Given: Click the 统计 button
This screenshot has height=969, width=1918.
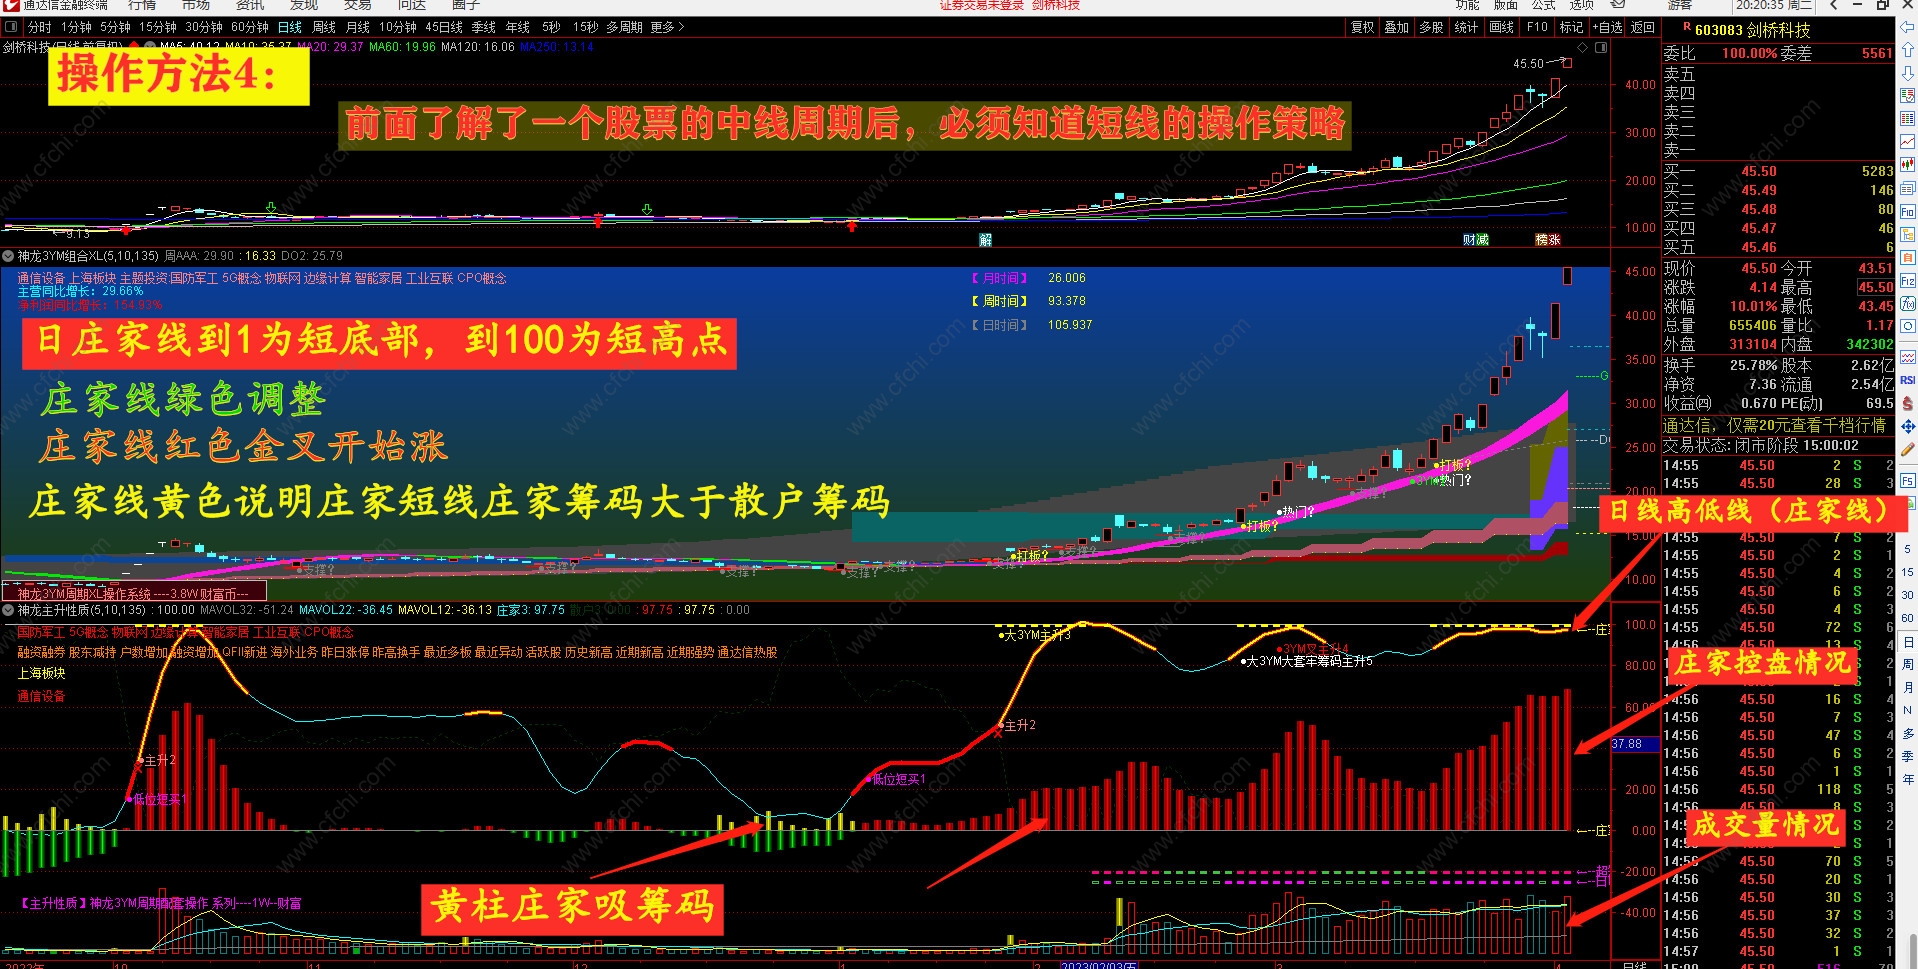Looking at the screenshot, I should click(x=1466, y=27).
